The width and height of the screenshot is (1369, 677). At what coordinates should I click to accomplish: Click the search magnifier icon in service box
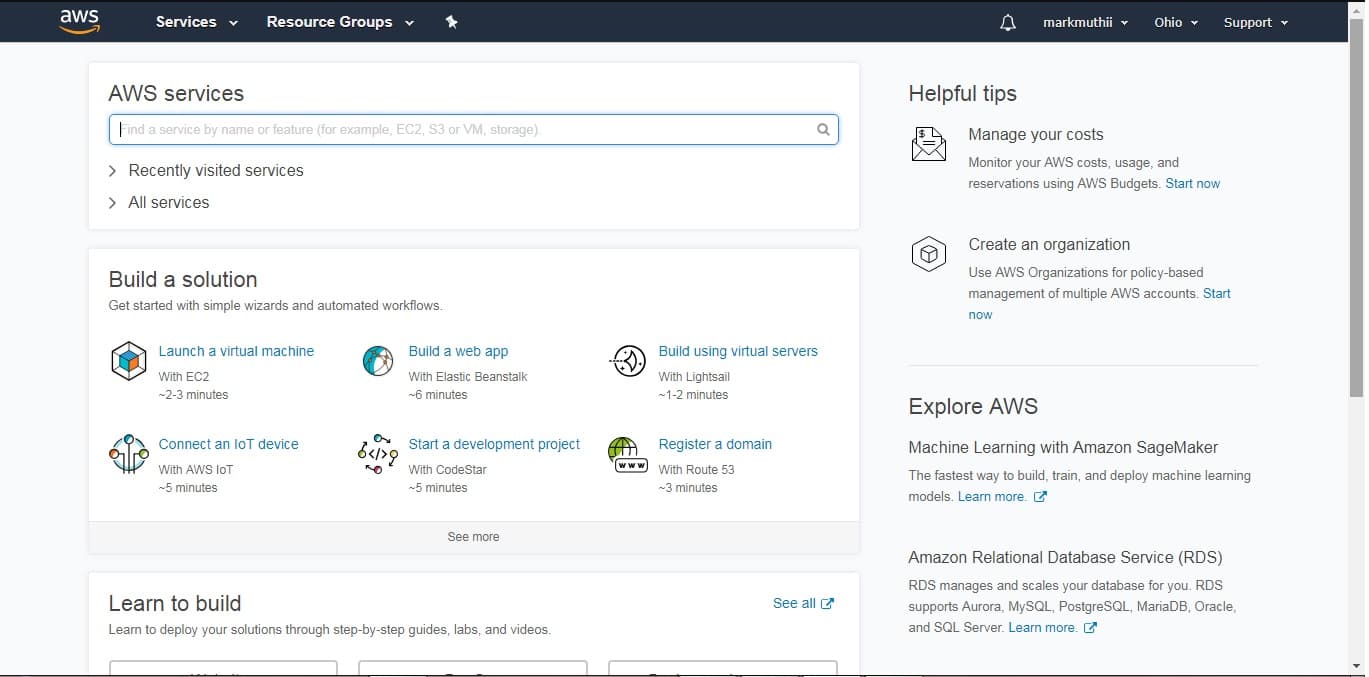[823, 129]
